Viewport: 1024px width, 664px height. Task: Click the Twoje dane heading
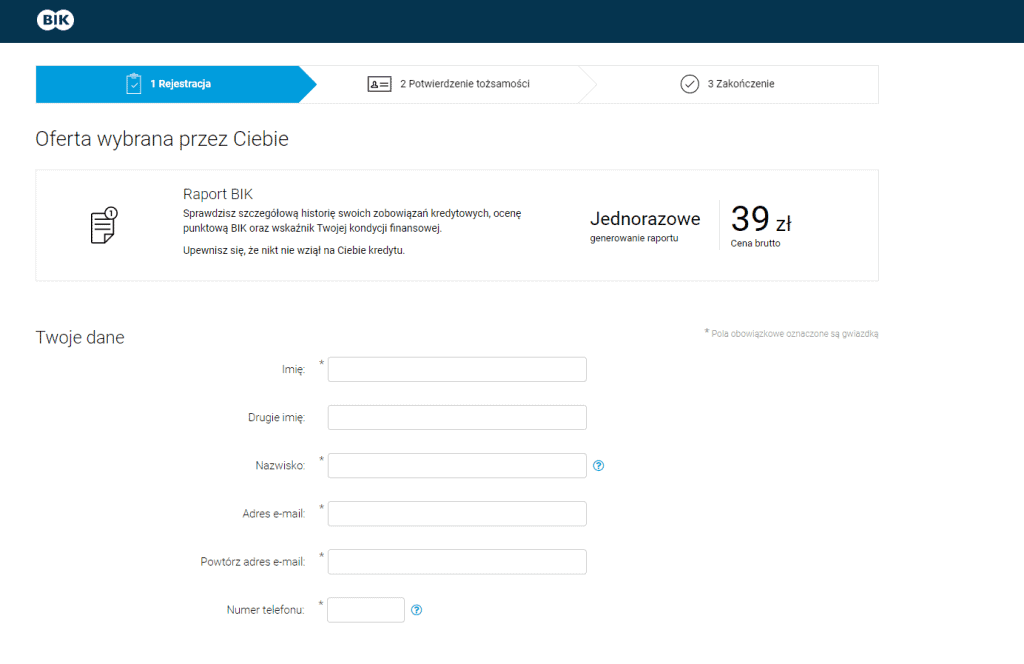click(80, 338)
